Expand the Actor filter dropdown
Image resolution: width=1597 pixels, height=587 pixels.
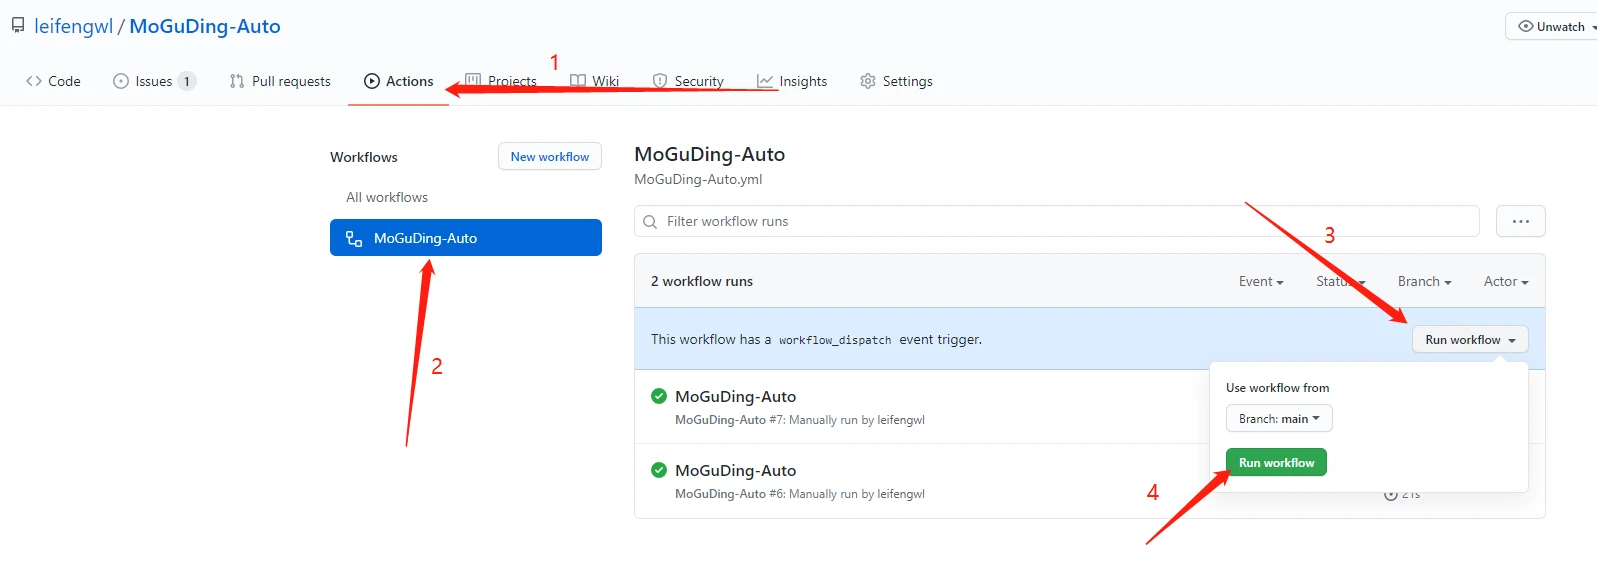pos(1506,281)
